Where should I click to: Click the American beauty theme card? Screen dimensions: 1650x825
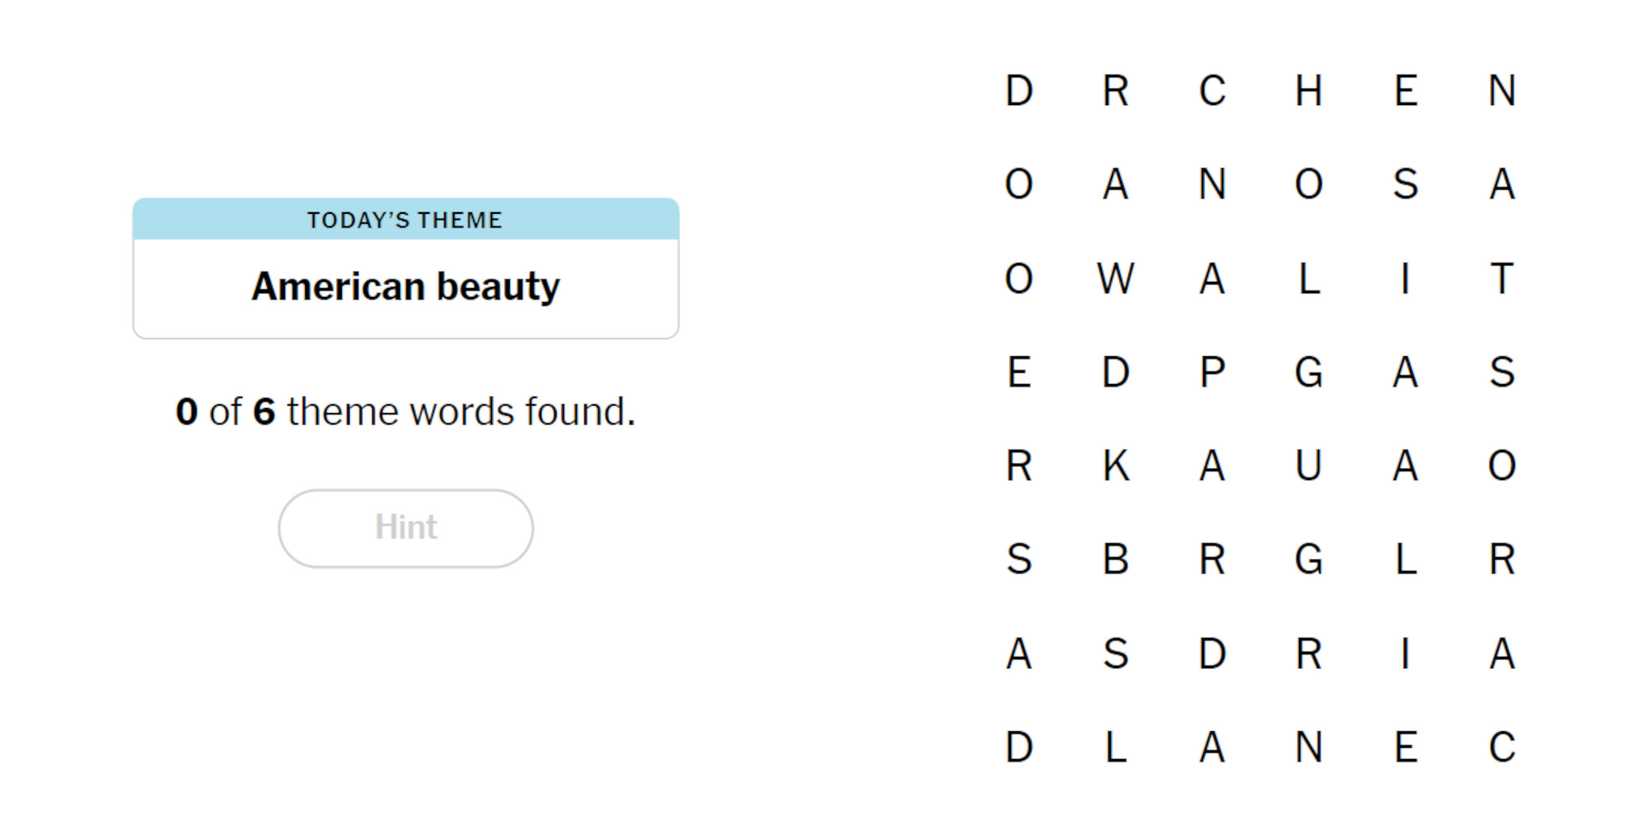point(405,287)
